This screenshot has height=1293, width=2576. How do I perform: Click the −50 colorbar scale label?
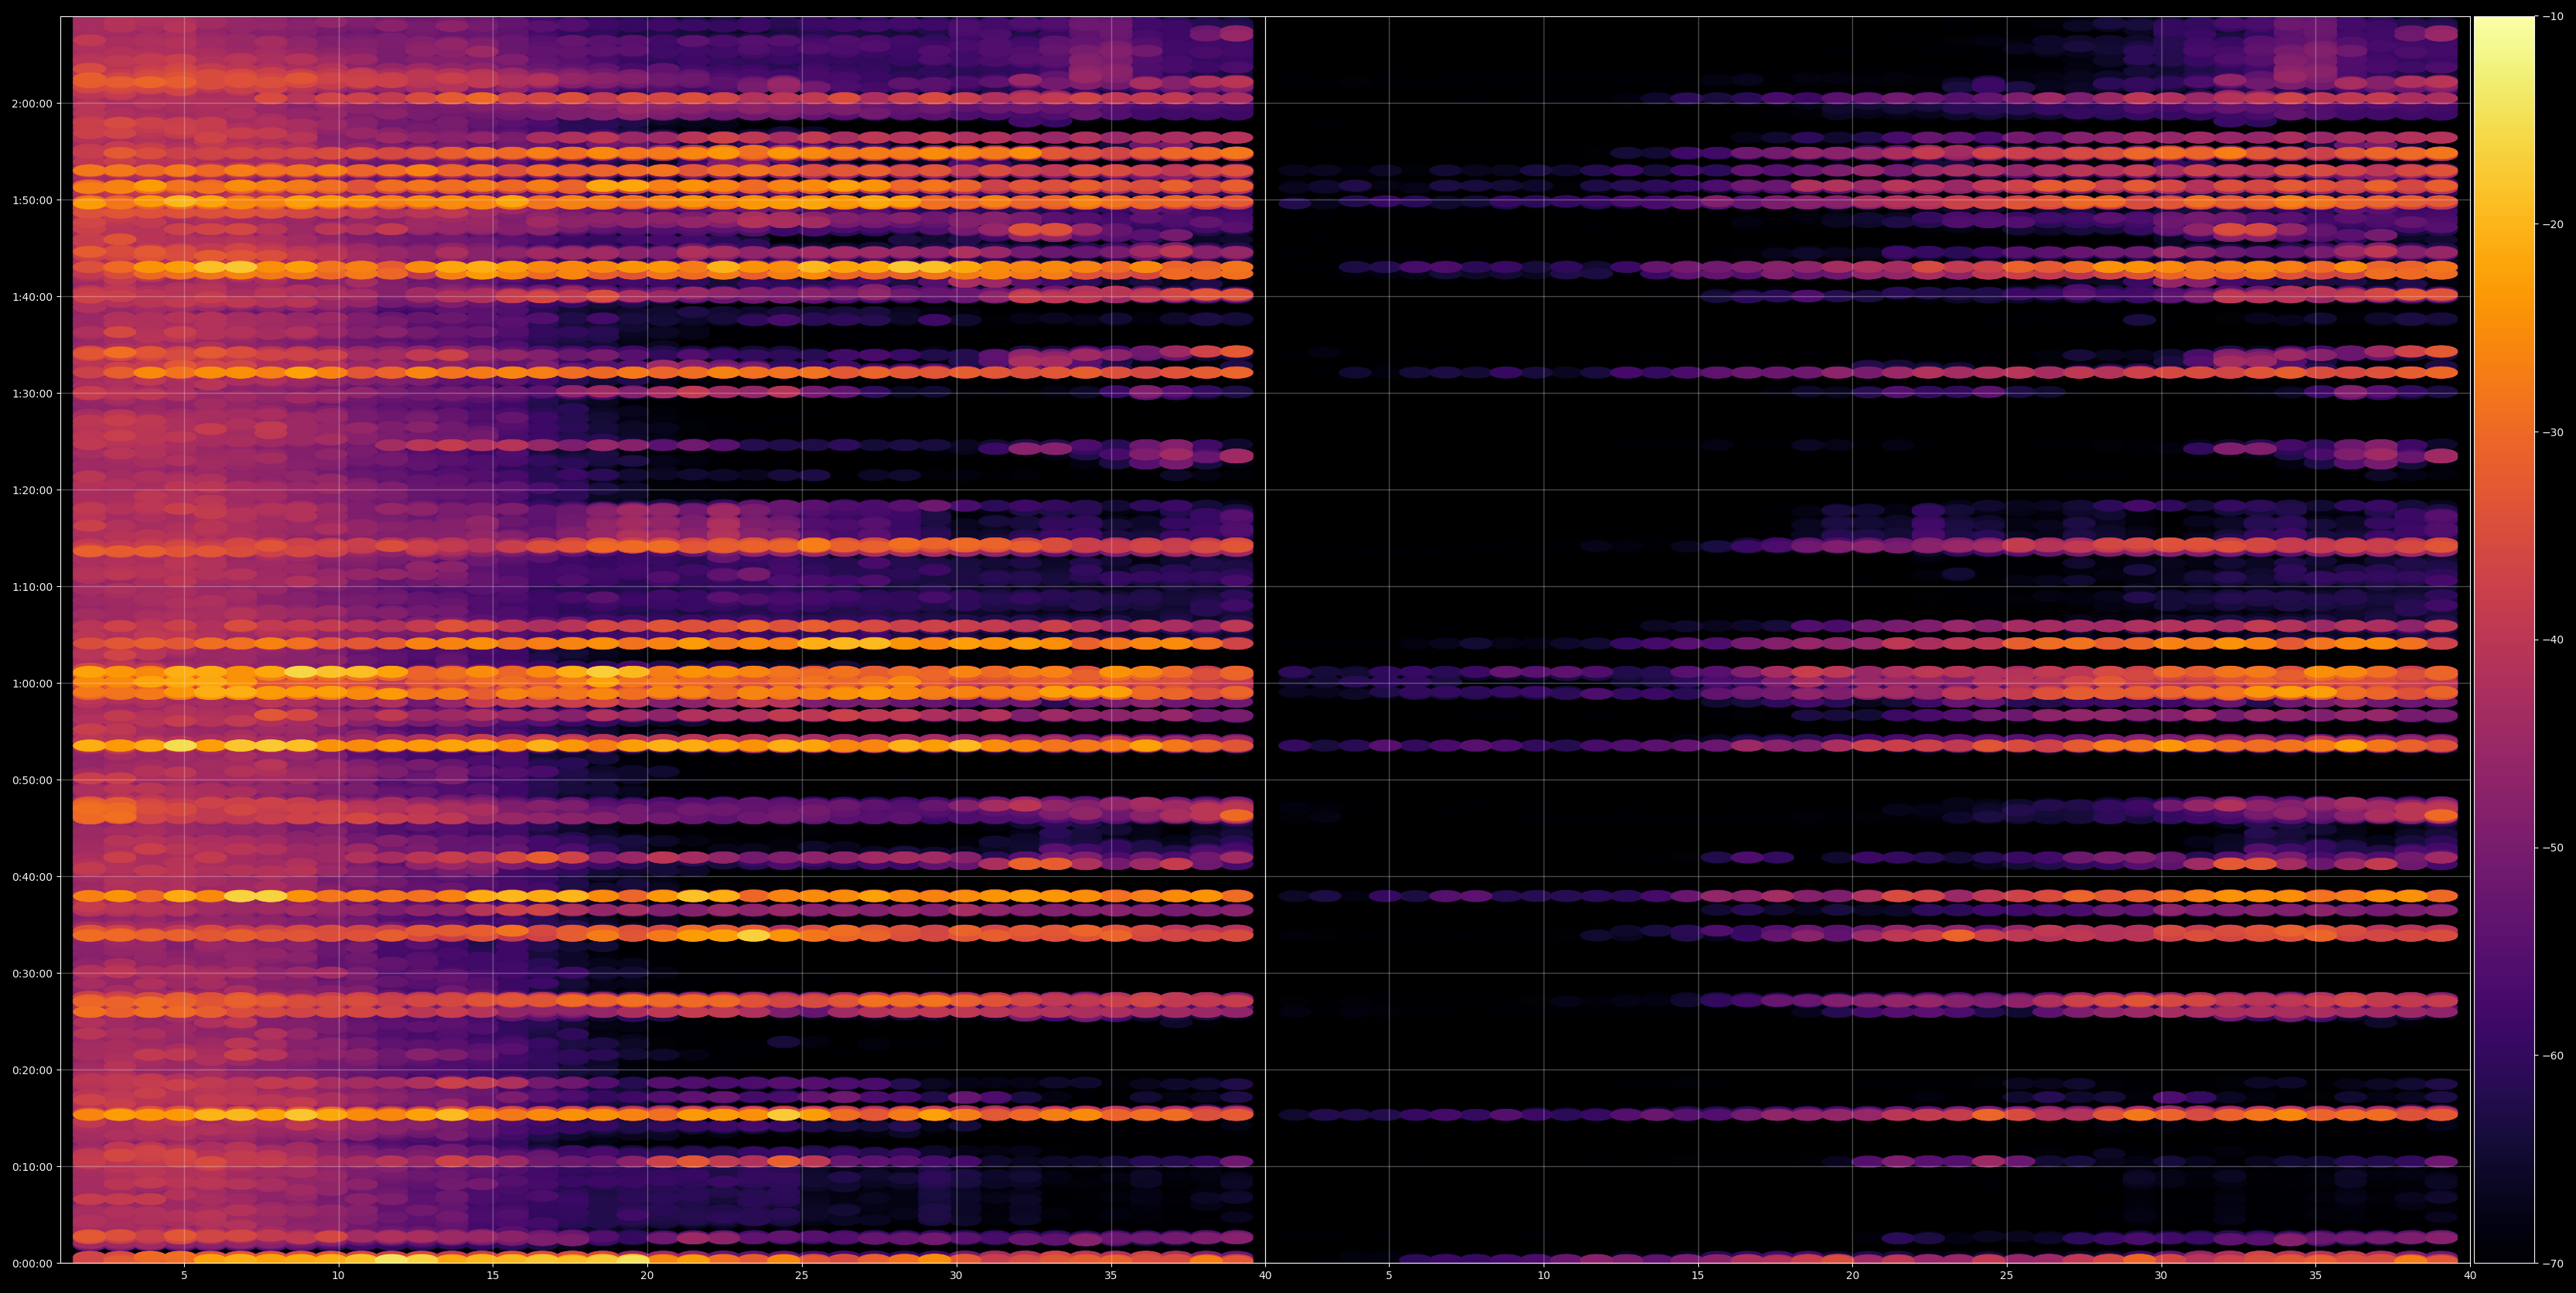[x=2553, y=848]
